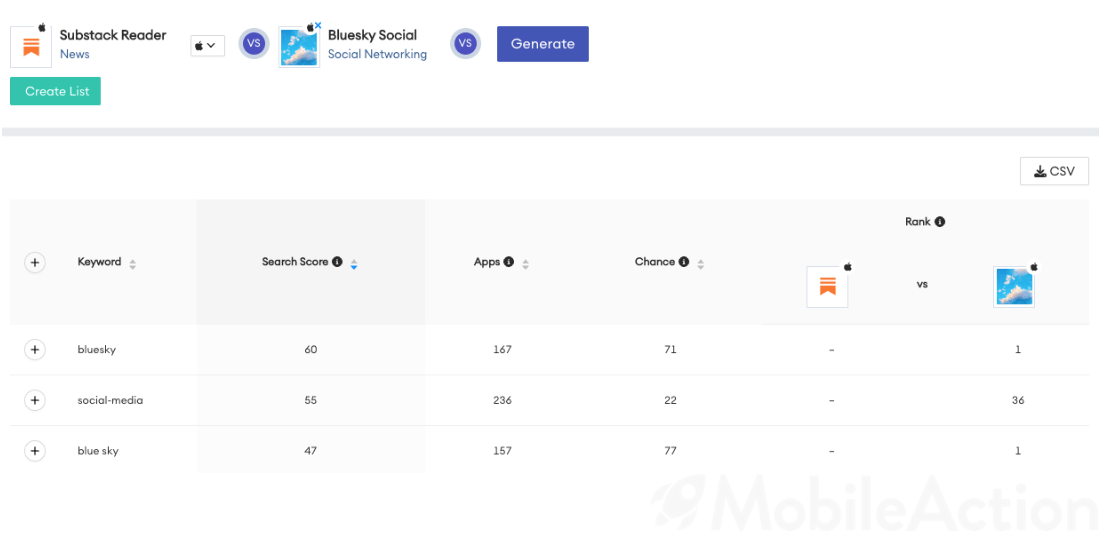Click the VS badge after Substack Reader

tap(254, 44)
